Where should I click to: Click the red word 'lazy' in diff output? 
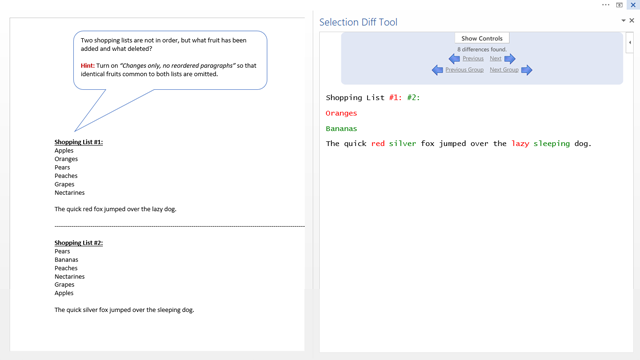click(x=520, y=144)
